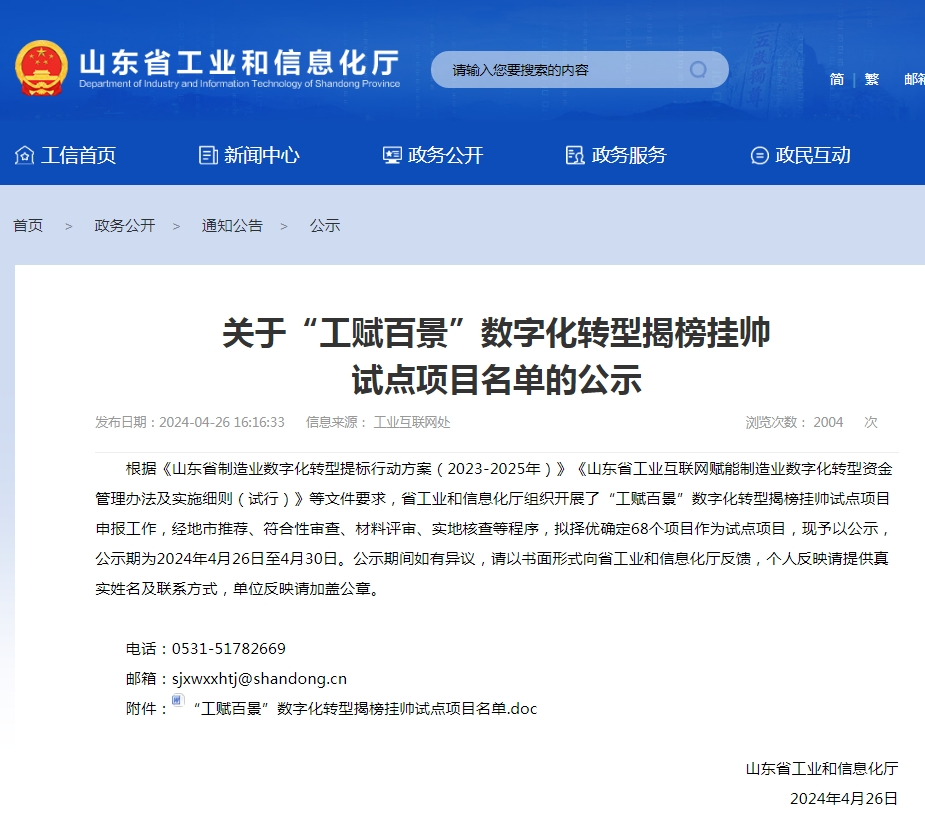This screenshot has height=828, width=925.
Task: Click the magnifier search icon
Action: coord(698,70)
